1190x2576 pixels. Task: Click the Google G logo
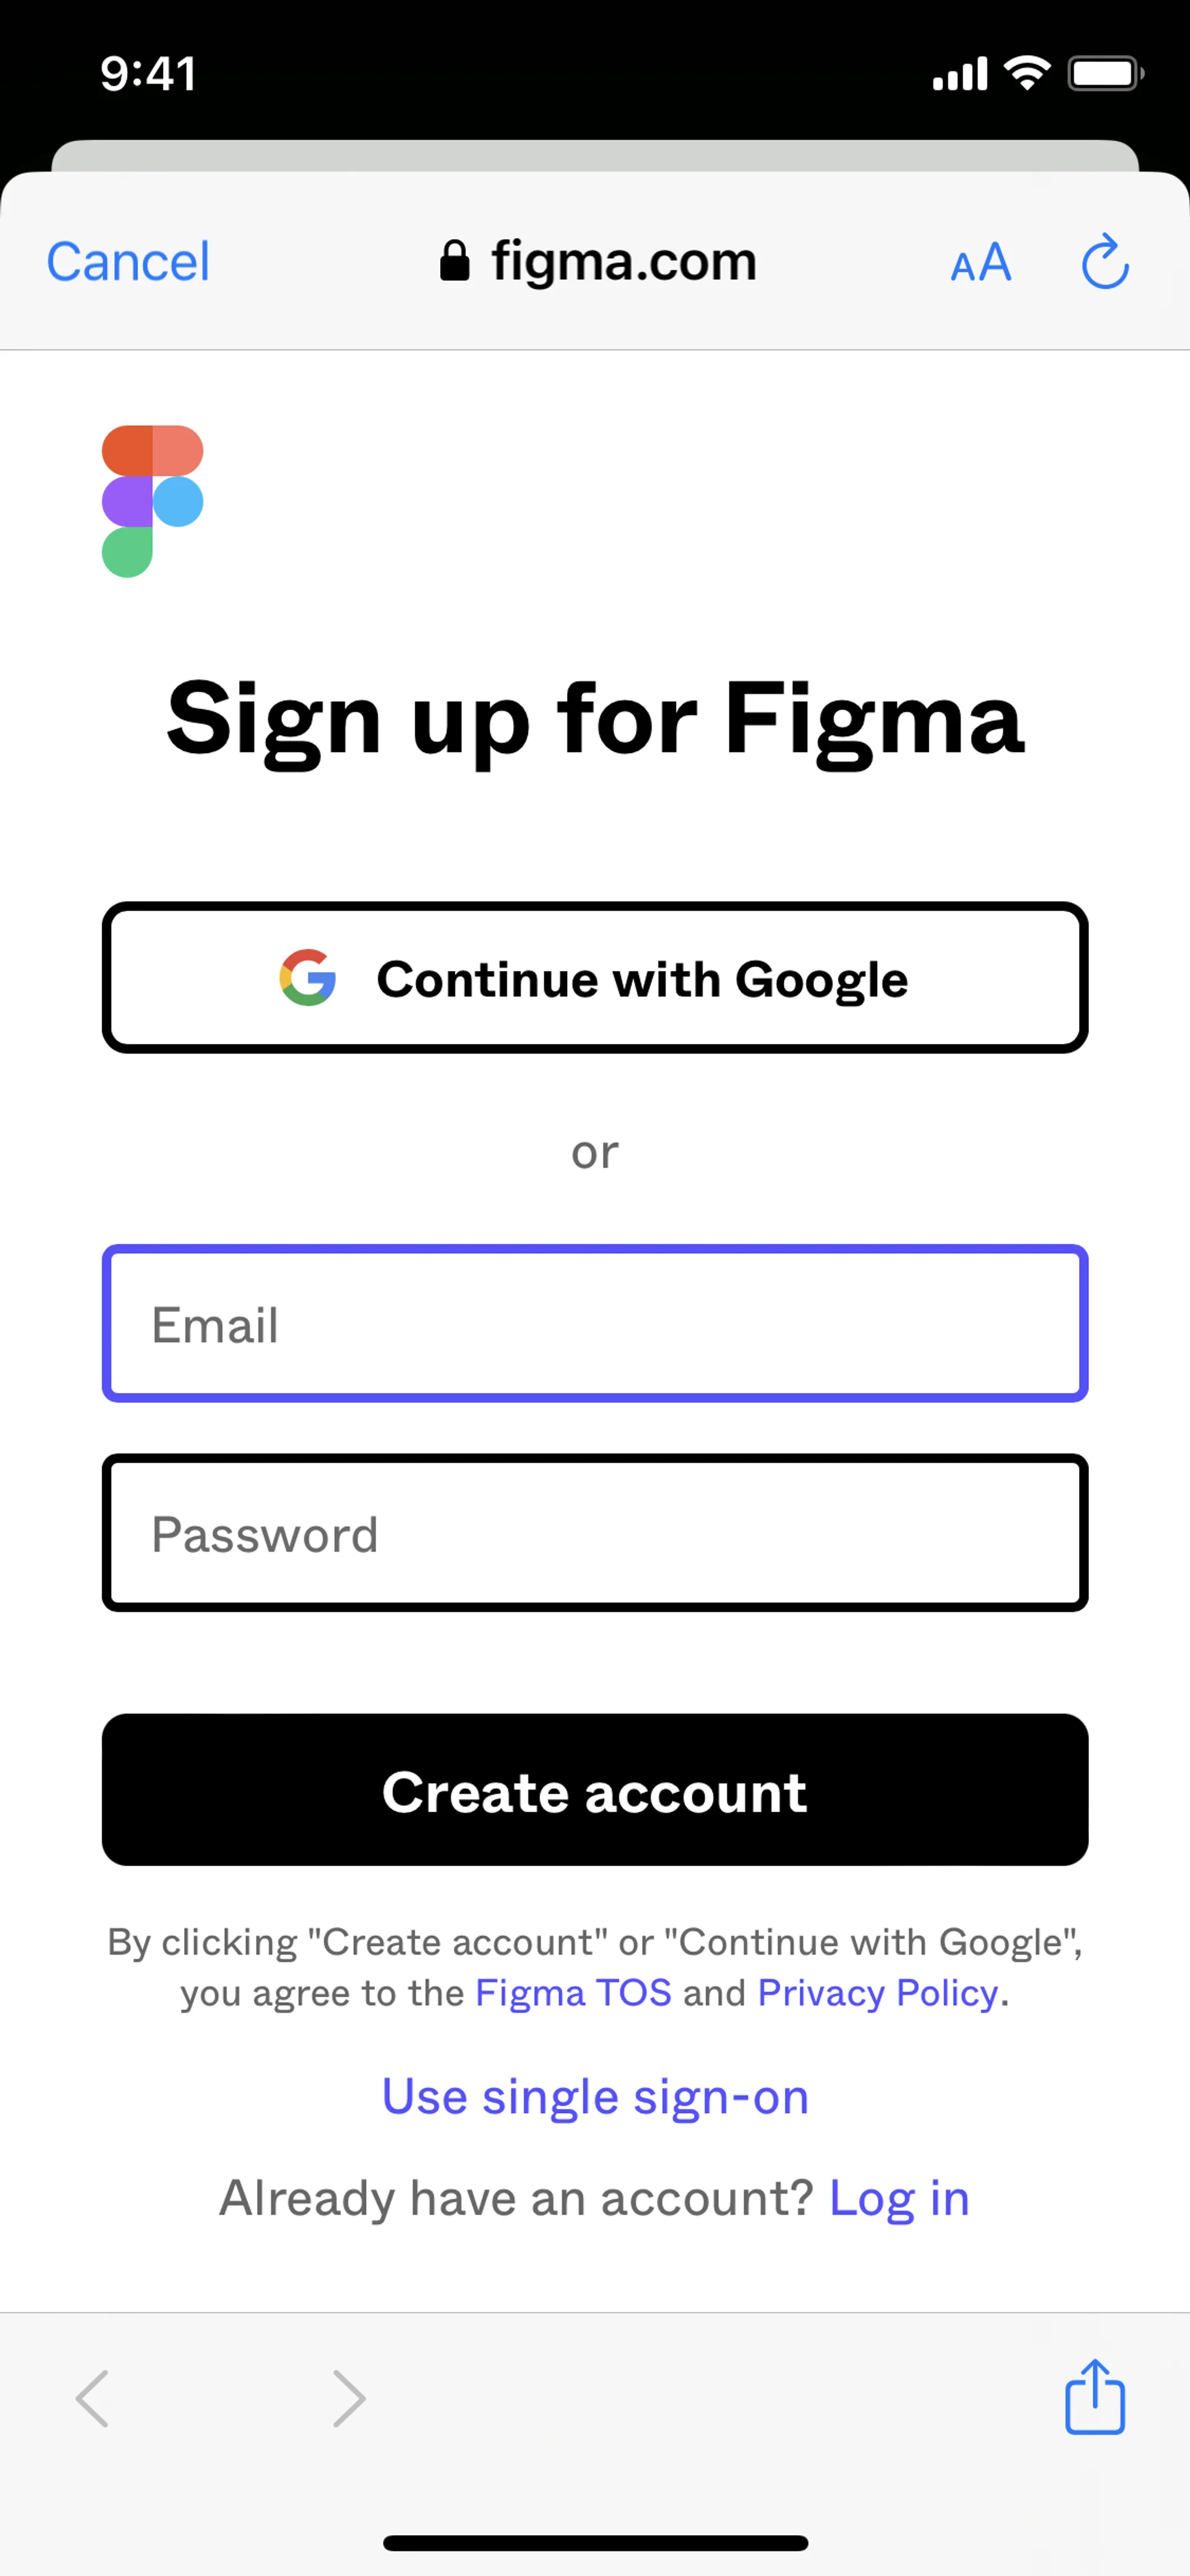[307, 977]
